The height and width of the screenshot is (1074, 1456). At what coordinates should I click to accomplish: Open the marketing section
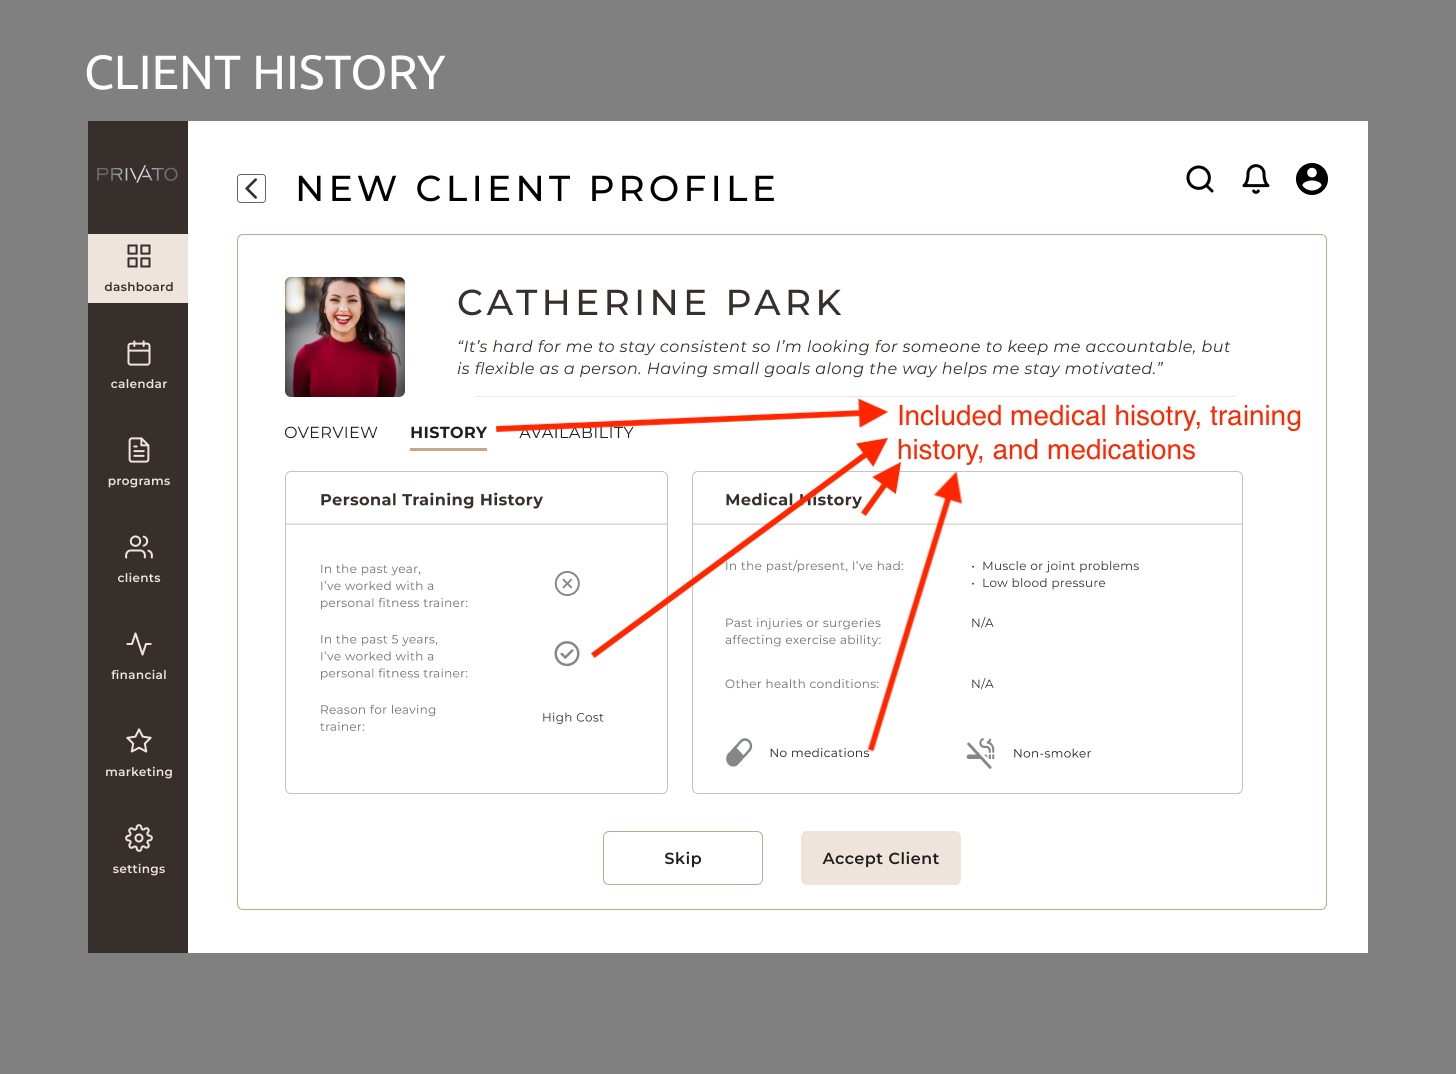(138, 753)
